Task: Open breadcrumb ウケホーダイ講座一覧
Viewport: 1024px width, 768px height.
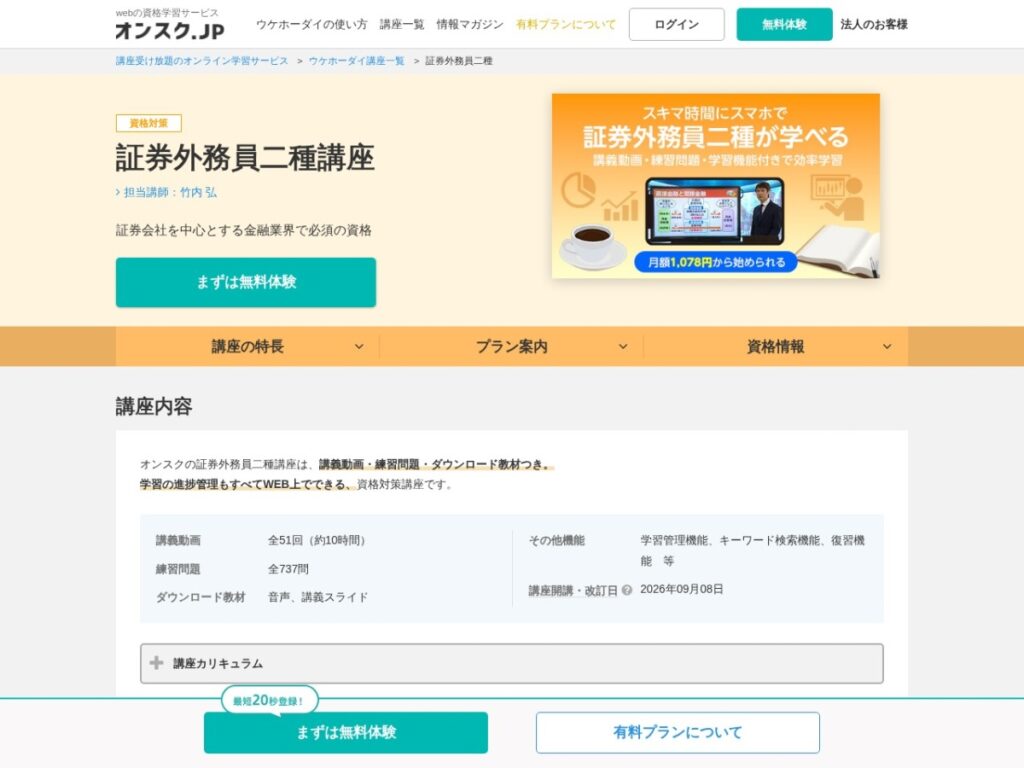Action: pos(357,61)
